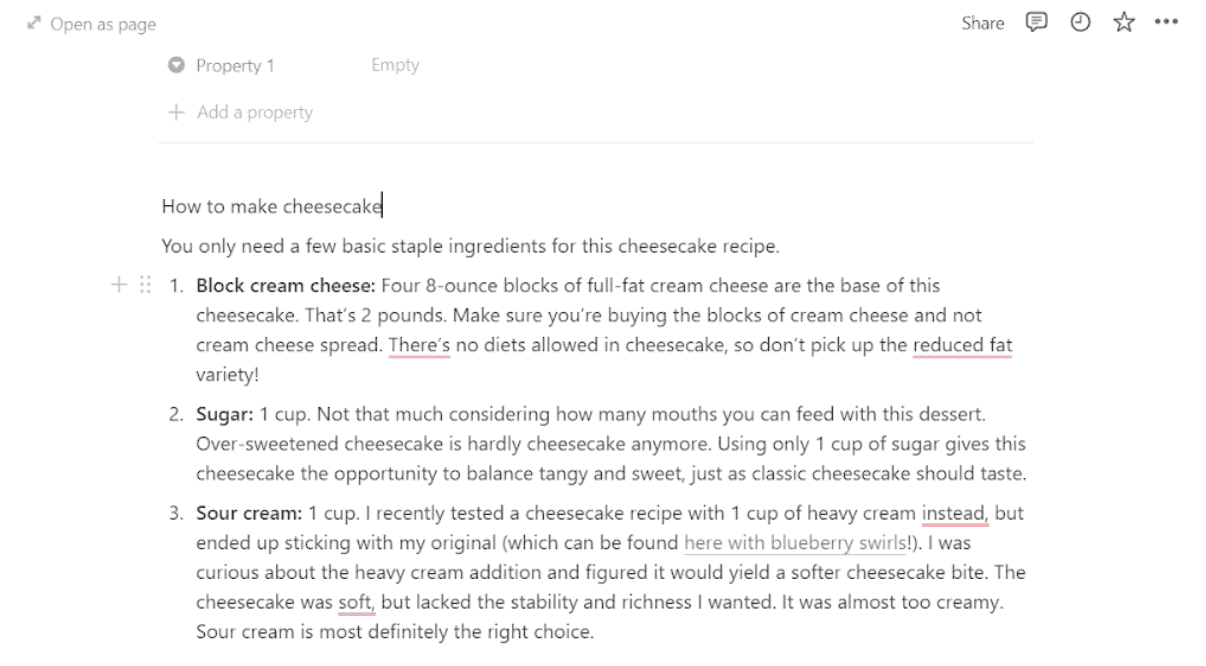The width and height of the screenshot is (1206, 666).
Task: Open the Property 1 name menu
Action: point(235,66)
